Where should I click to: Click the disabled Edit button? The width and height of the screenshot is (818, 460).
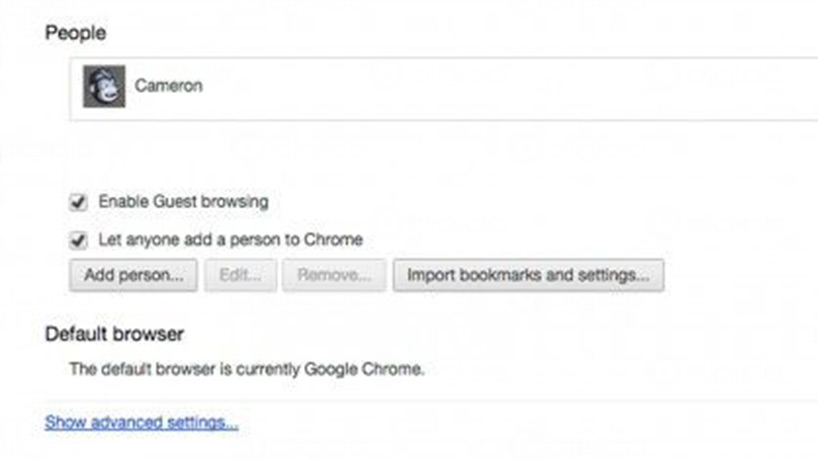pyautogui.click(x=240, y=275)
